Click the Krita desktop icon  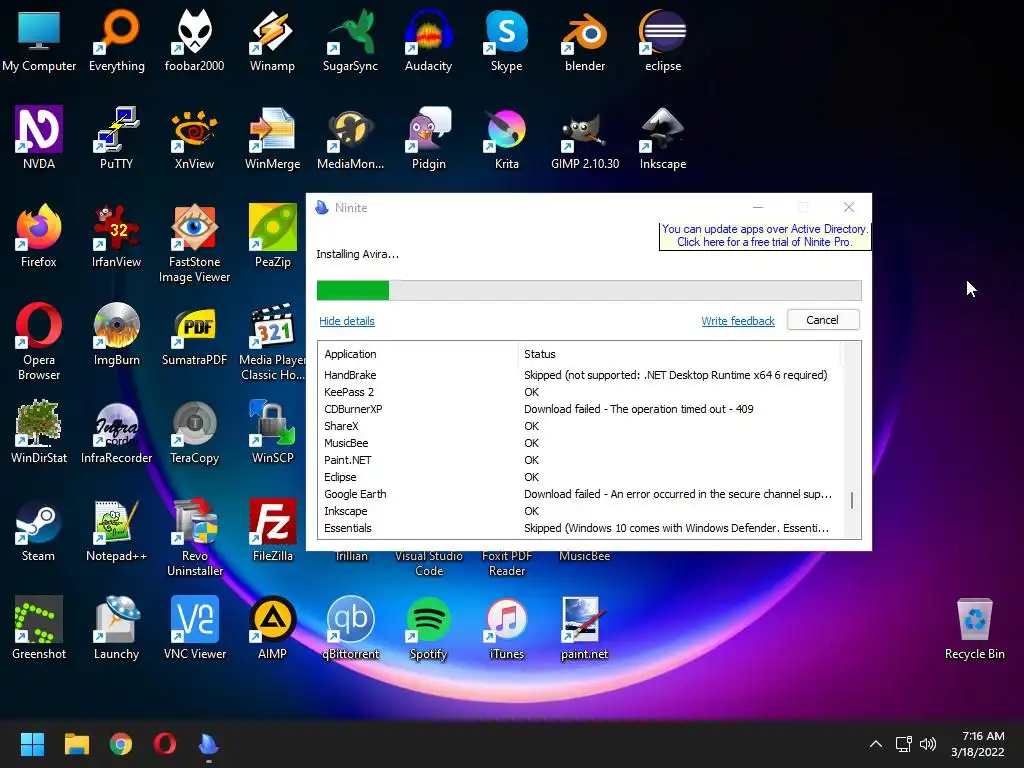point(507,137)
